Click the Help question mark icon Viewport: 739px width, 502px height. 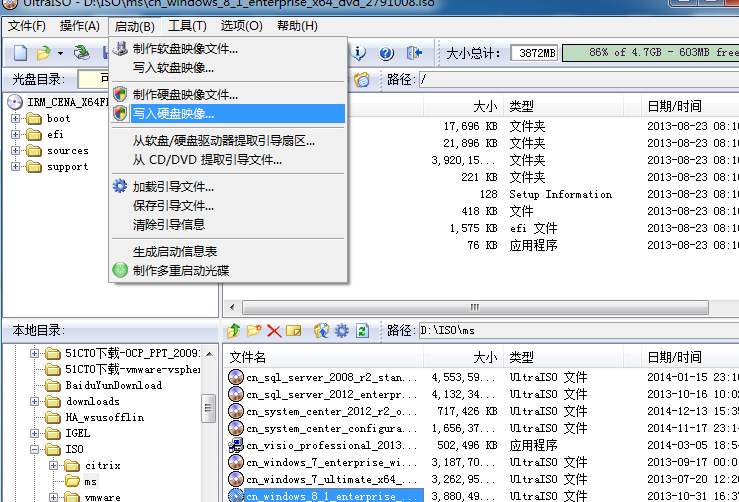(x=386, y=53)
